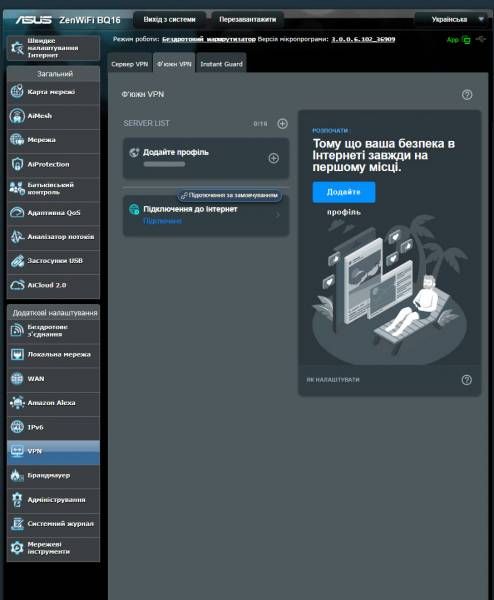Click the Мережеві інструменти tools icon
This screenshot has height=600, width=494.
pyautogui.click(x=17, y=548)
